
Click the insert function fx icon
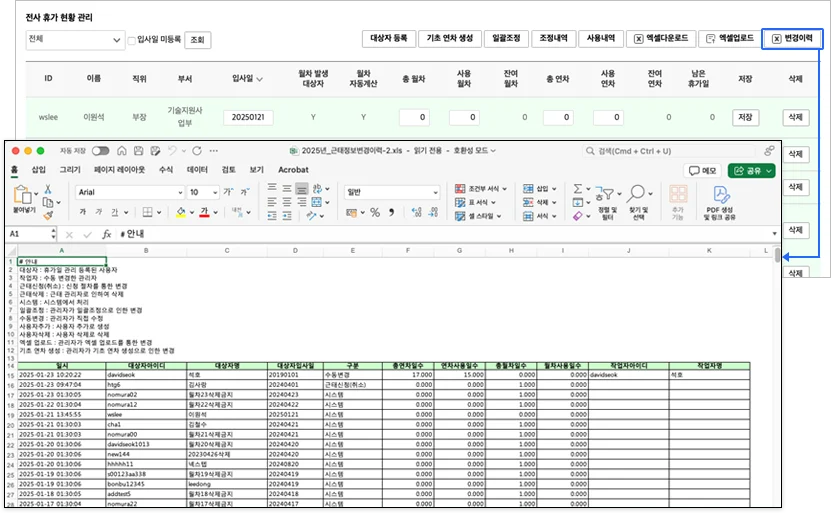tap(106, 233)
